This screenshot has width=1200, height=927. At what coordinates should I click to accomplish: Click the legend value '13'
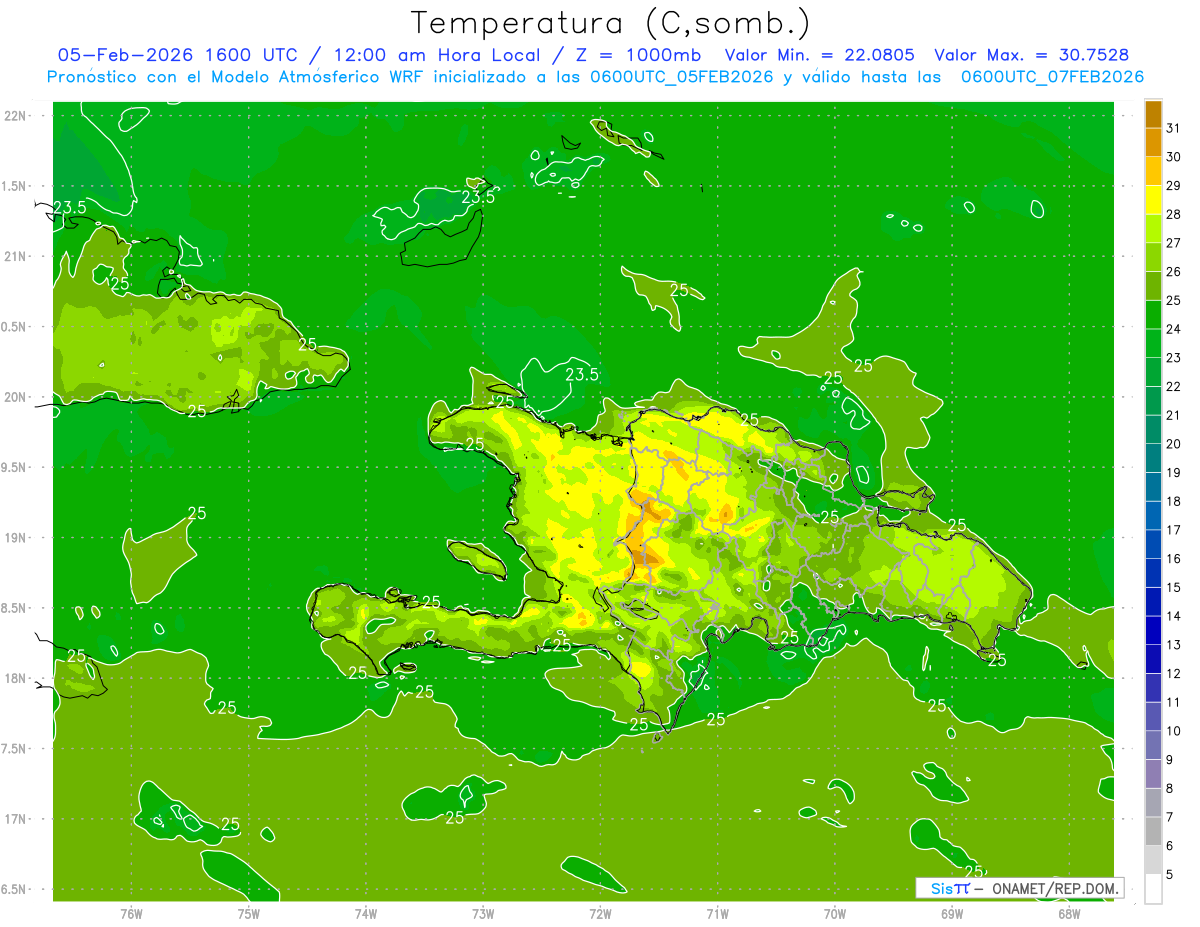[x=1174, y=645]
